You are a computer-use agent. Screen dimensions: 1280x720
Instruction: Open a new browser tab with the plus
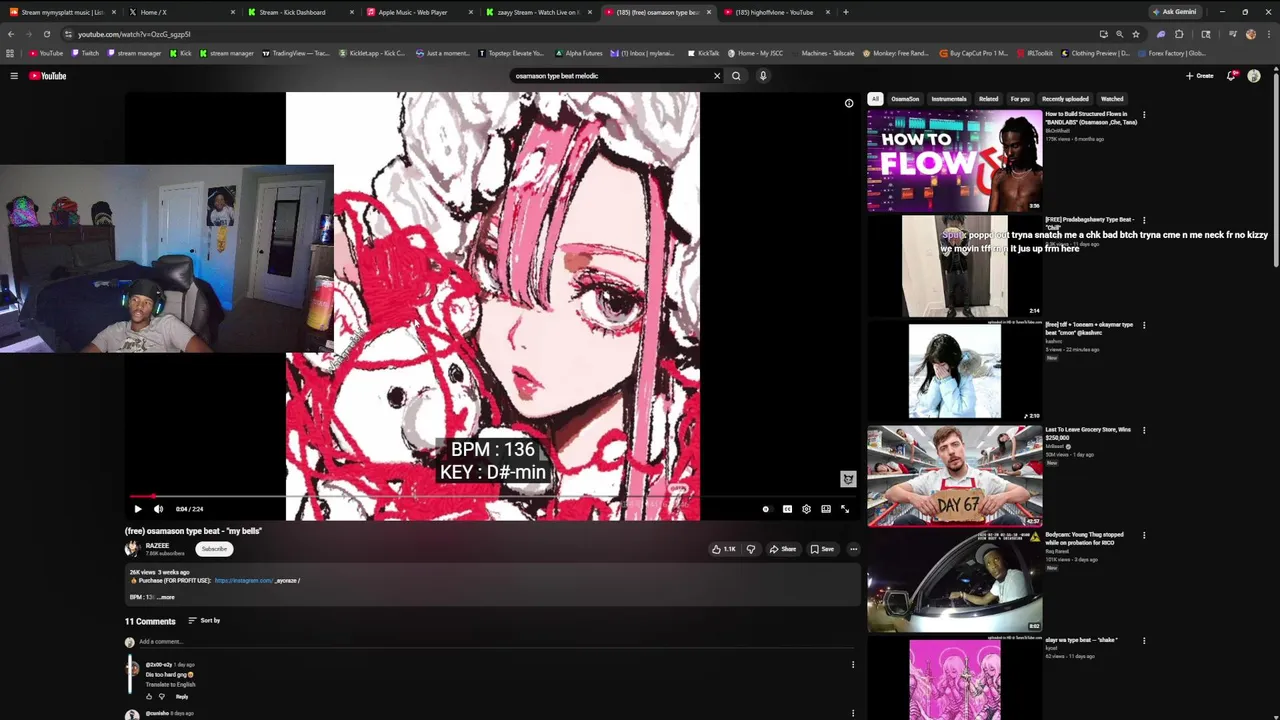point(846,12)
